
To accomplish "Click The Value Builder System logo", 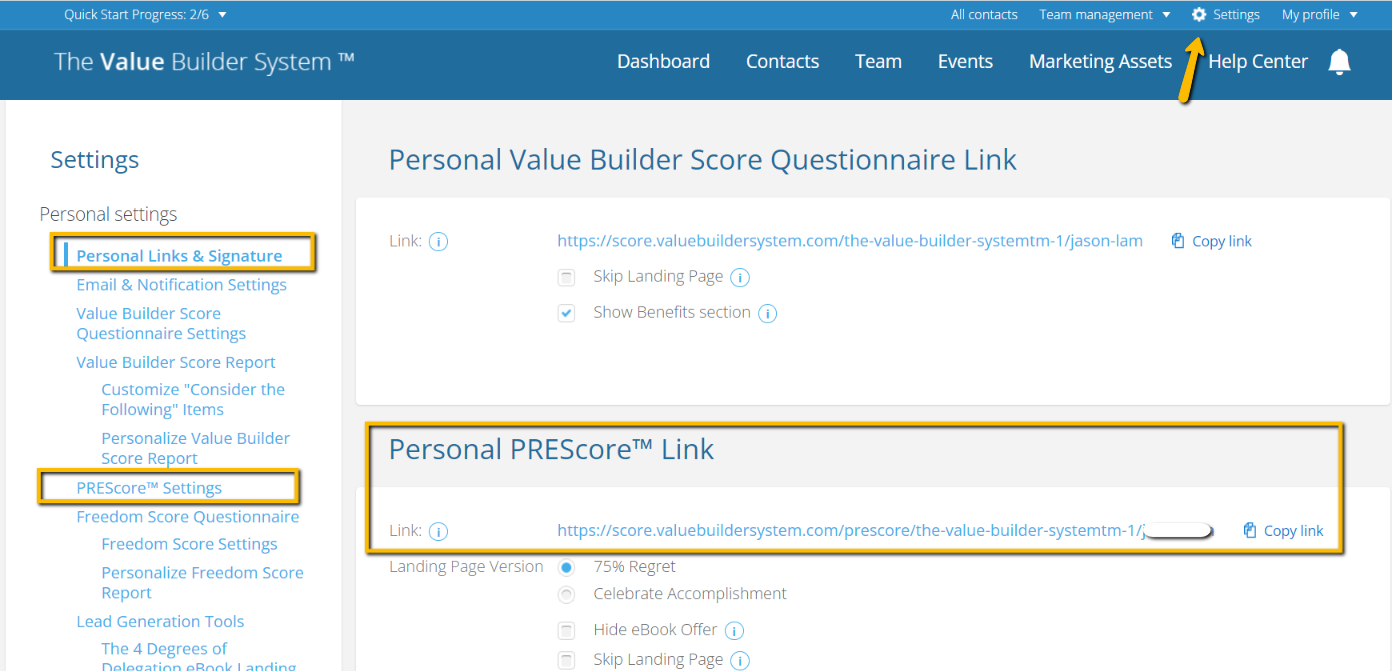I will [204, 62].
